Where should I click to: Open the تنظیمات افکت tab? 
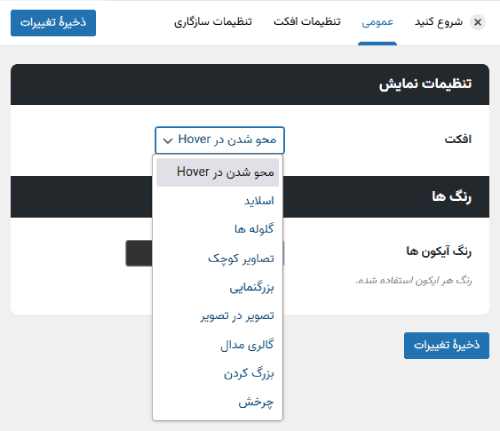(307, 22)
